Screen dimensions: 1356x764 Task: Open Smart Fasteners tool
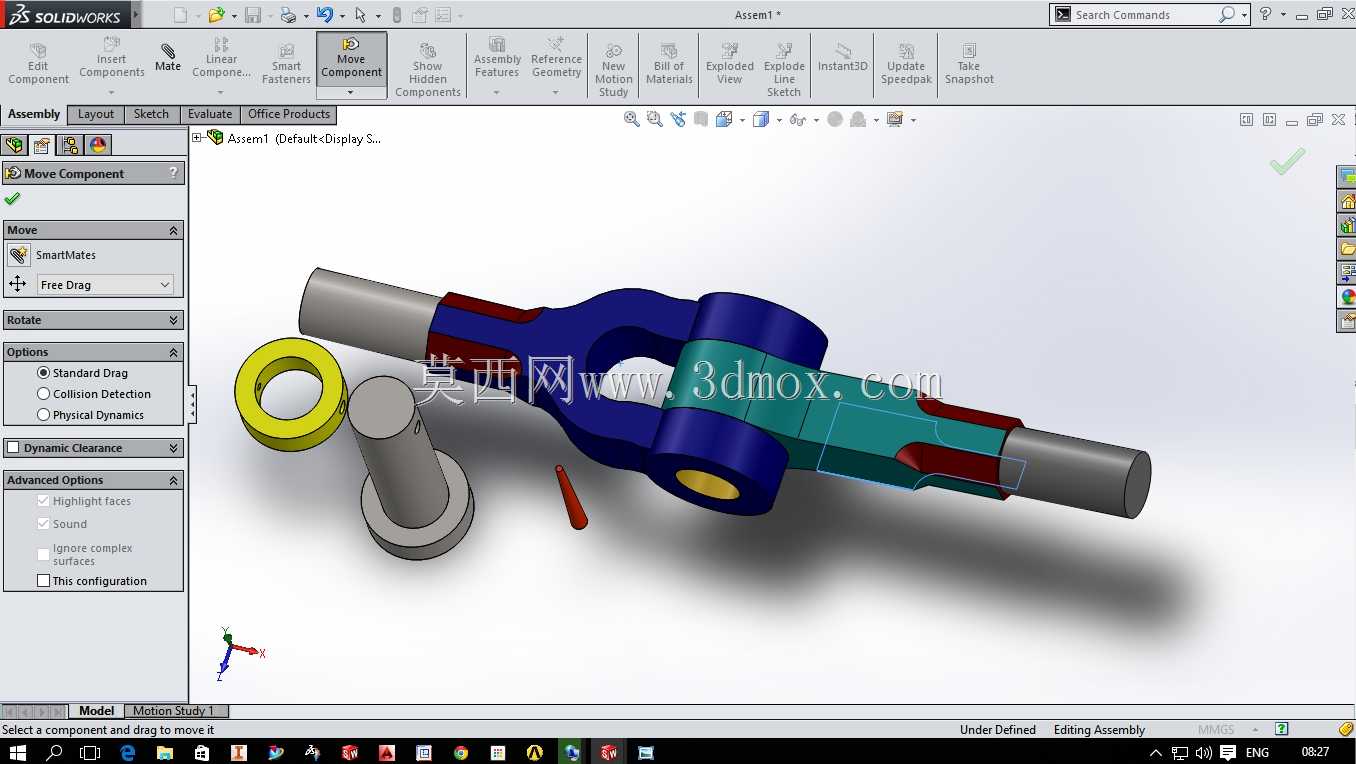point(286,64)
